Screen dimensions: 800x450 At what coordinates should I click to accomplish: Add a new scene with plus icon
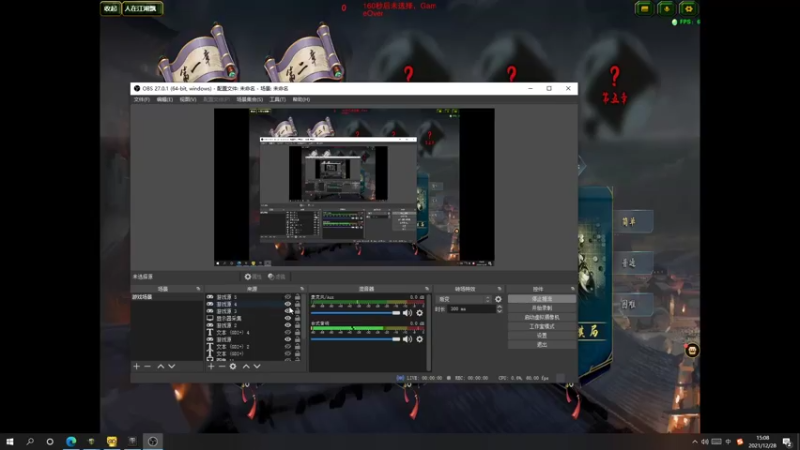click(x=136, y=366)
